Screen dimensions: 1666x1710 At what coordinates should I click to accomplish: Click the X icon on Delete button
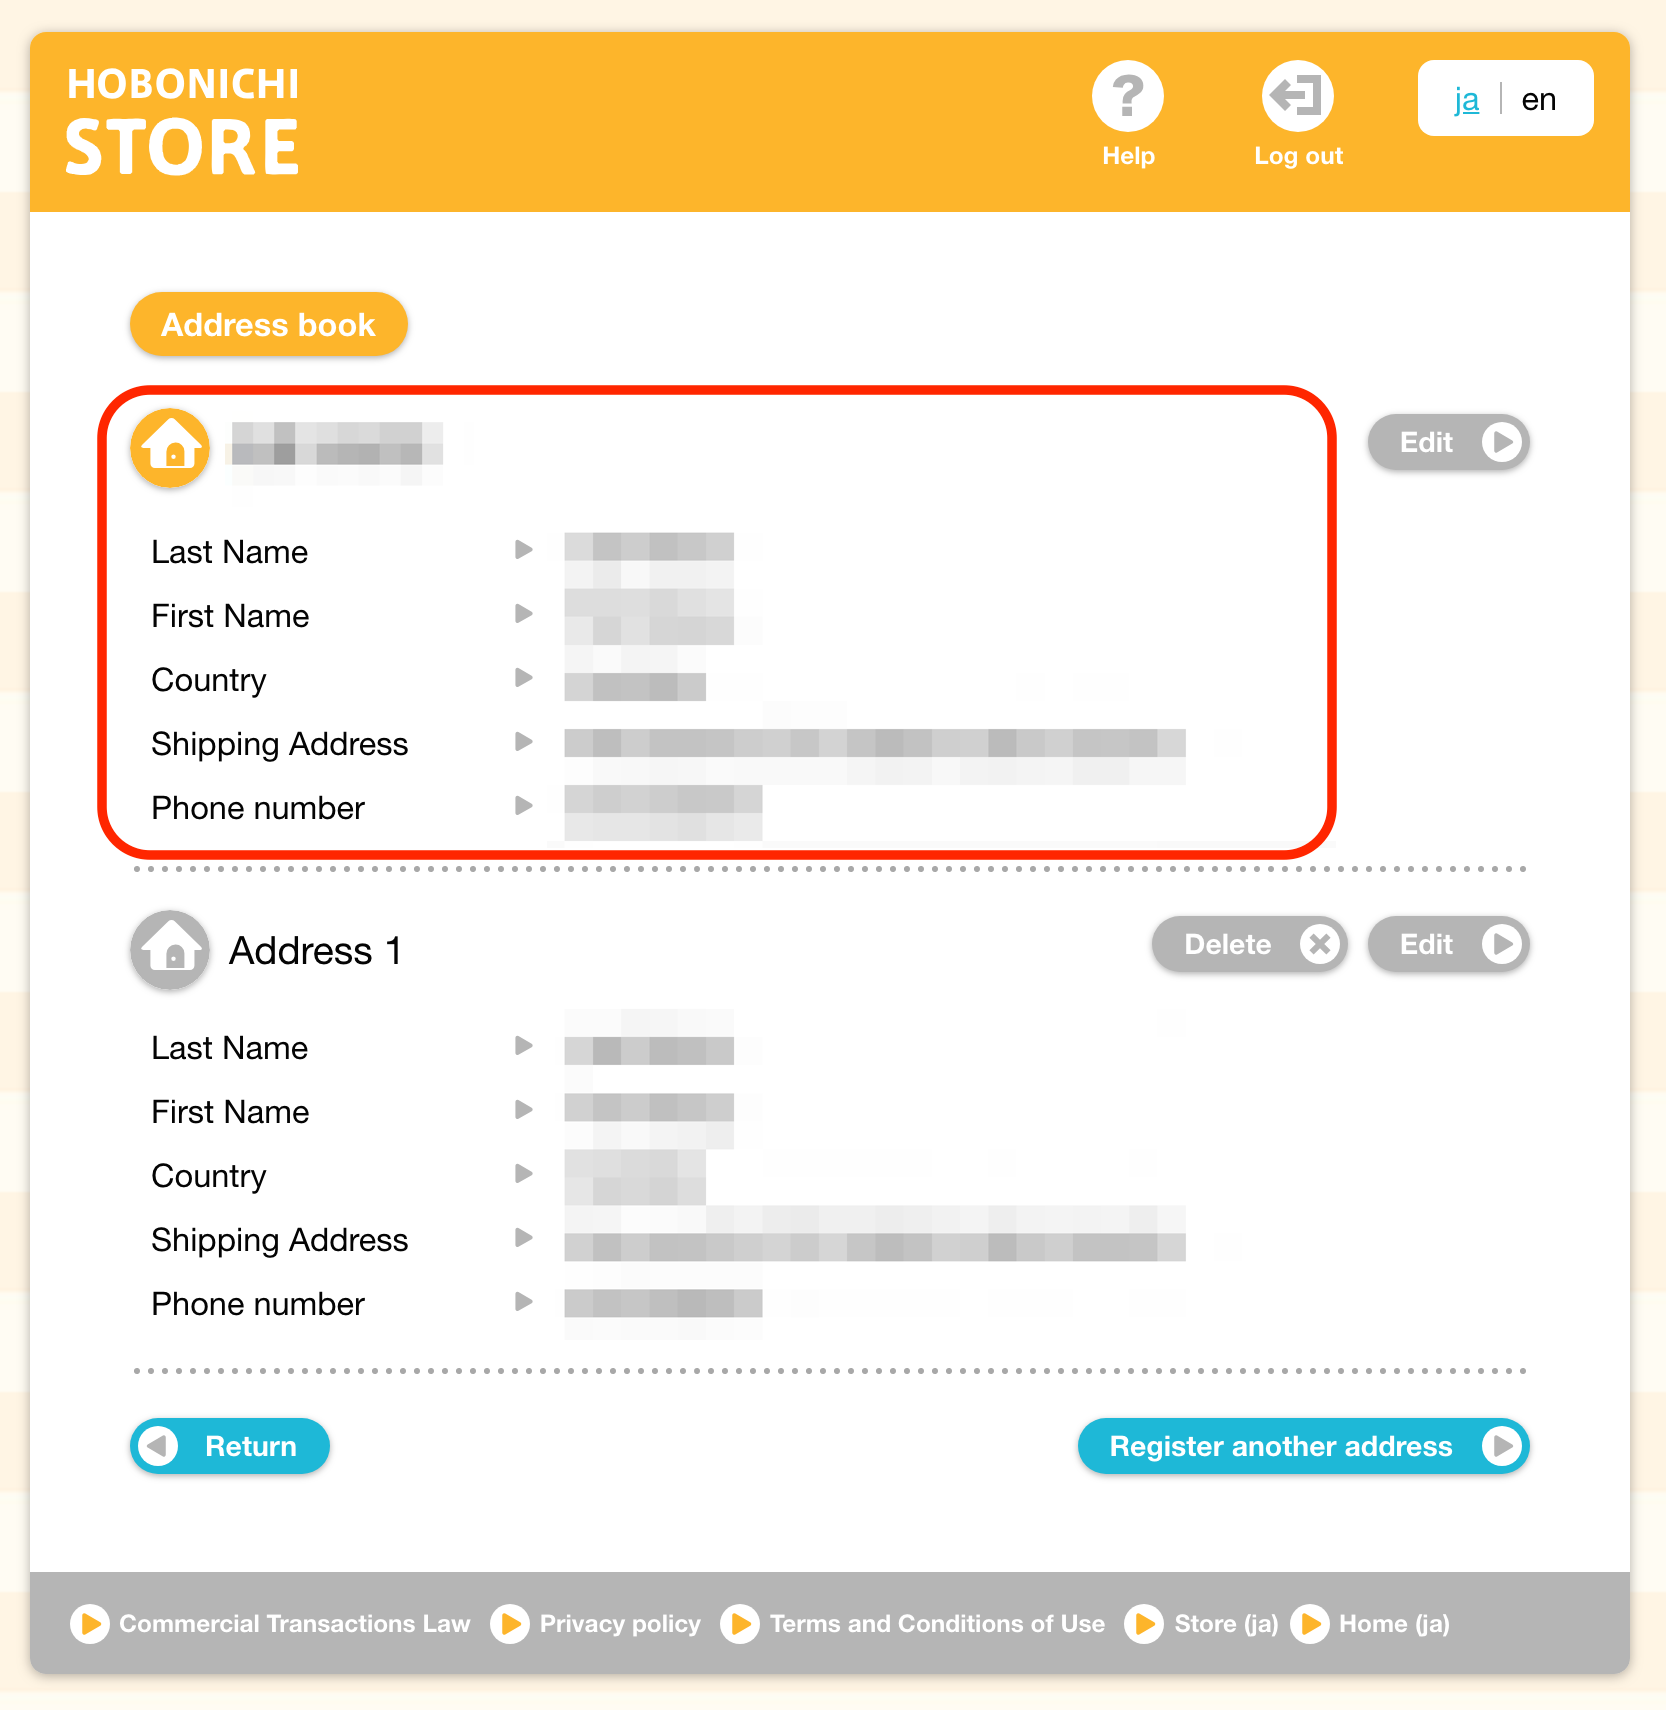coord(1320,944)
